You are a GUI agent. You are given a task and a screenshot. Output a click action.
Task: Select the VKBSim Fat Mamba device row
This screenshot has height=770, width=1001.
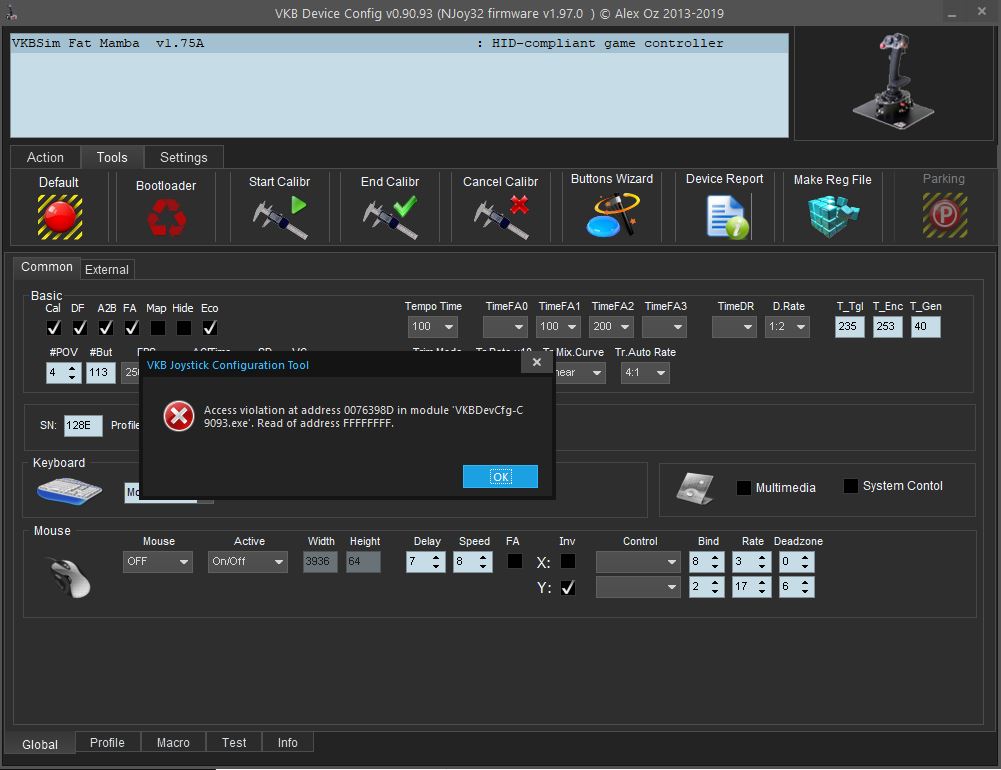click(x=400, y=43)
